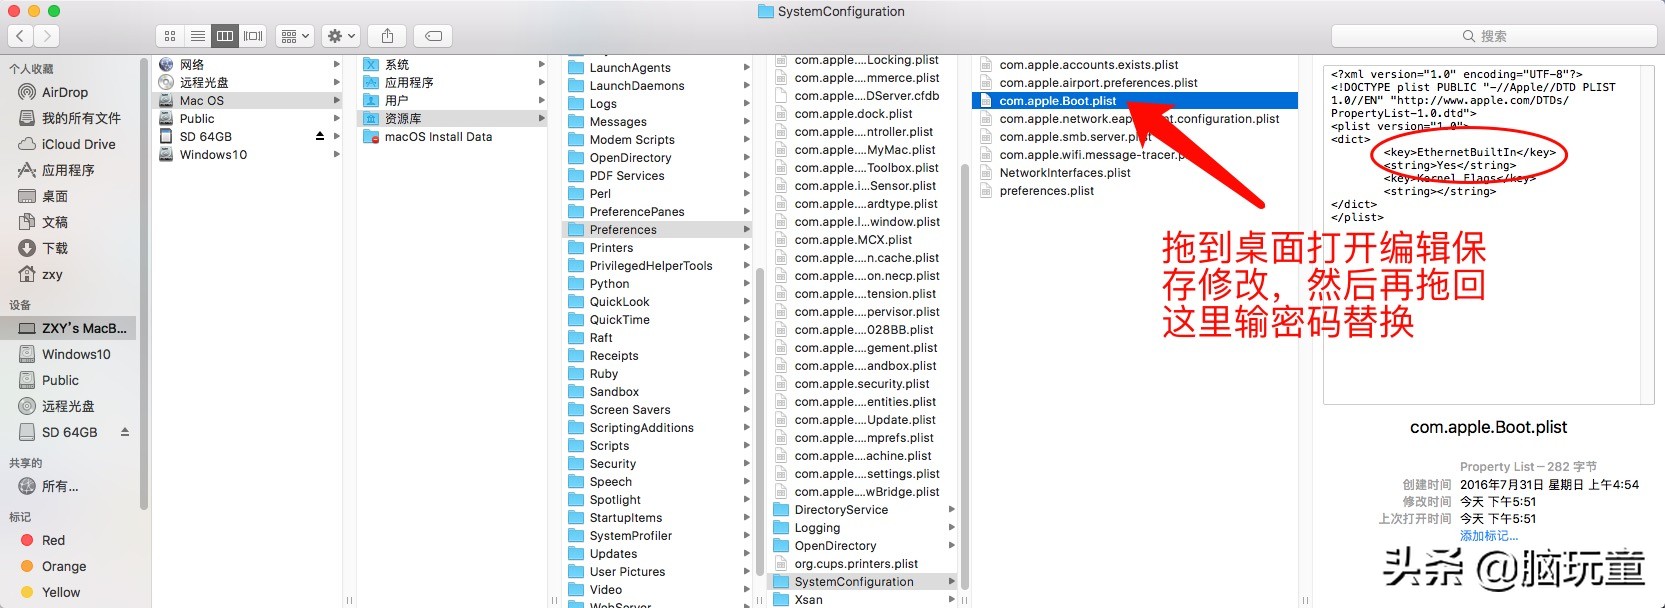Open the Preferences folder
1665x608 pixels.
[658, 230]
